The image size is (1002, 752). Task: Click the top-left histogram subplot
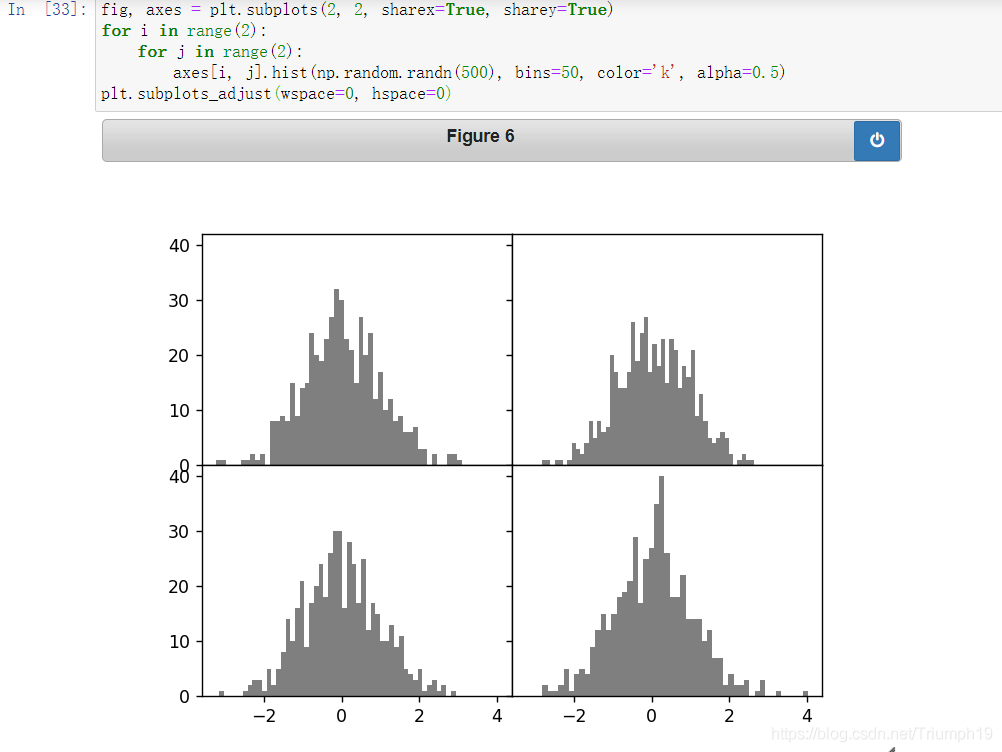[357, 349]
